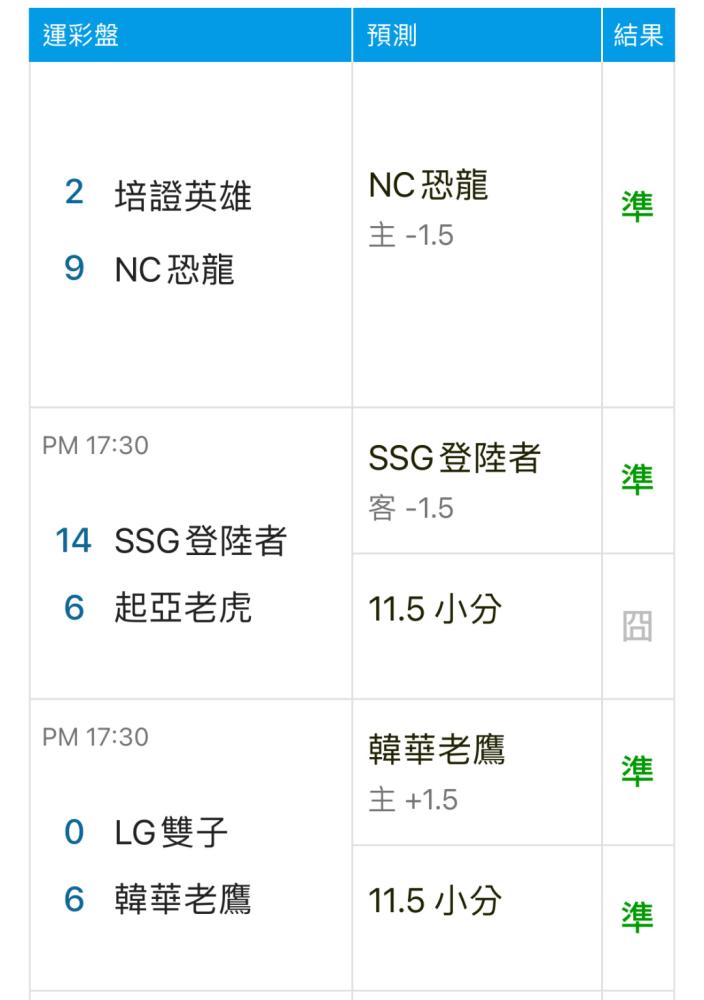Click PM 17:30 time of SSG game
Image resolution: width=704 pixels, height=1000 pixels.
96,445
